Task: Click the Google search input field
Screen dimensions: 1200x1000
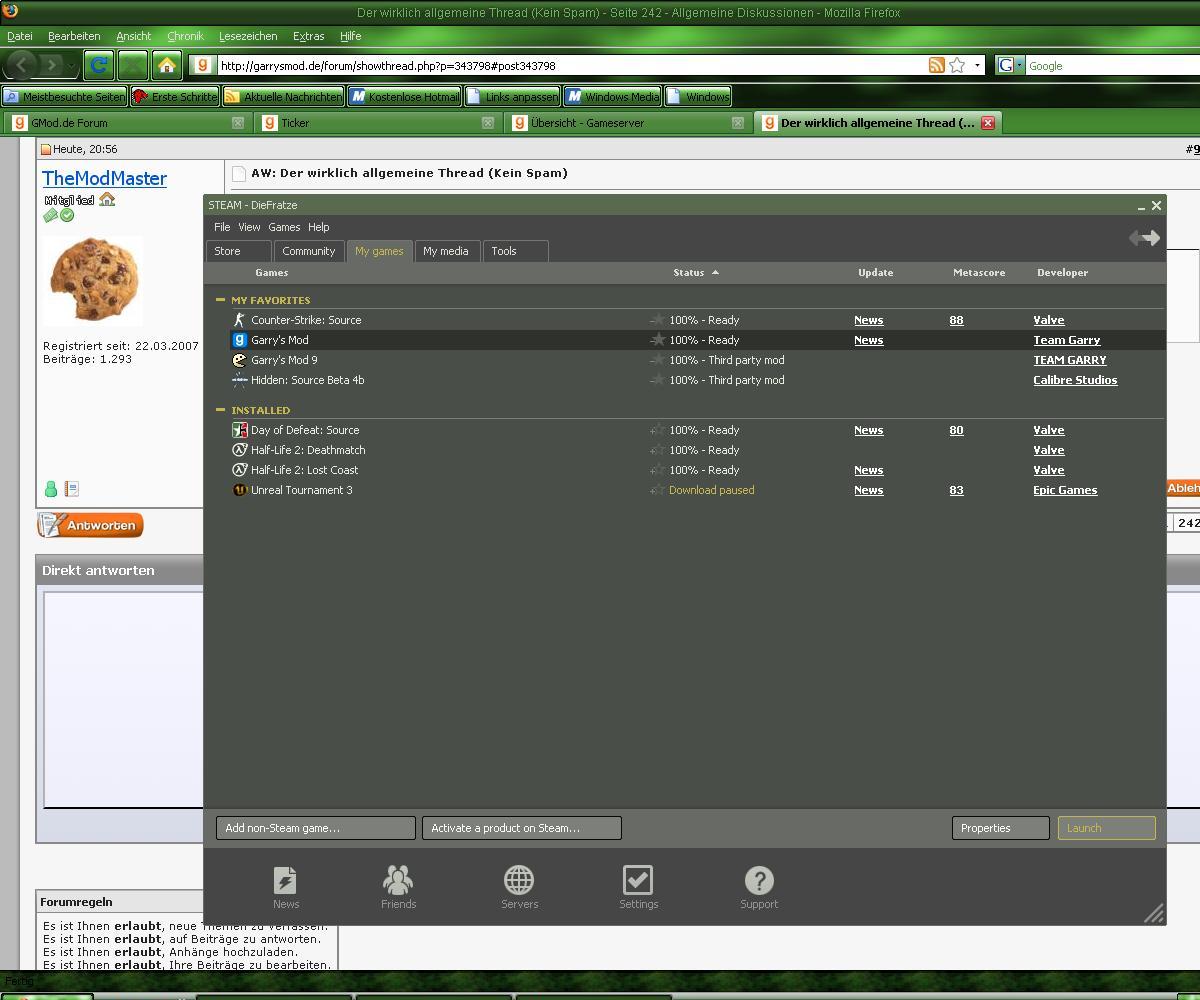Action: point(1110,66)
